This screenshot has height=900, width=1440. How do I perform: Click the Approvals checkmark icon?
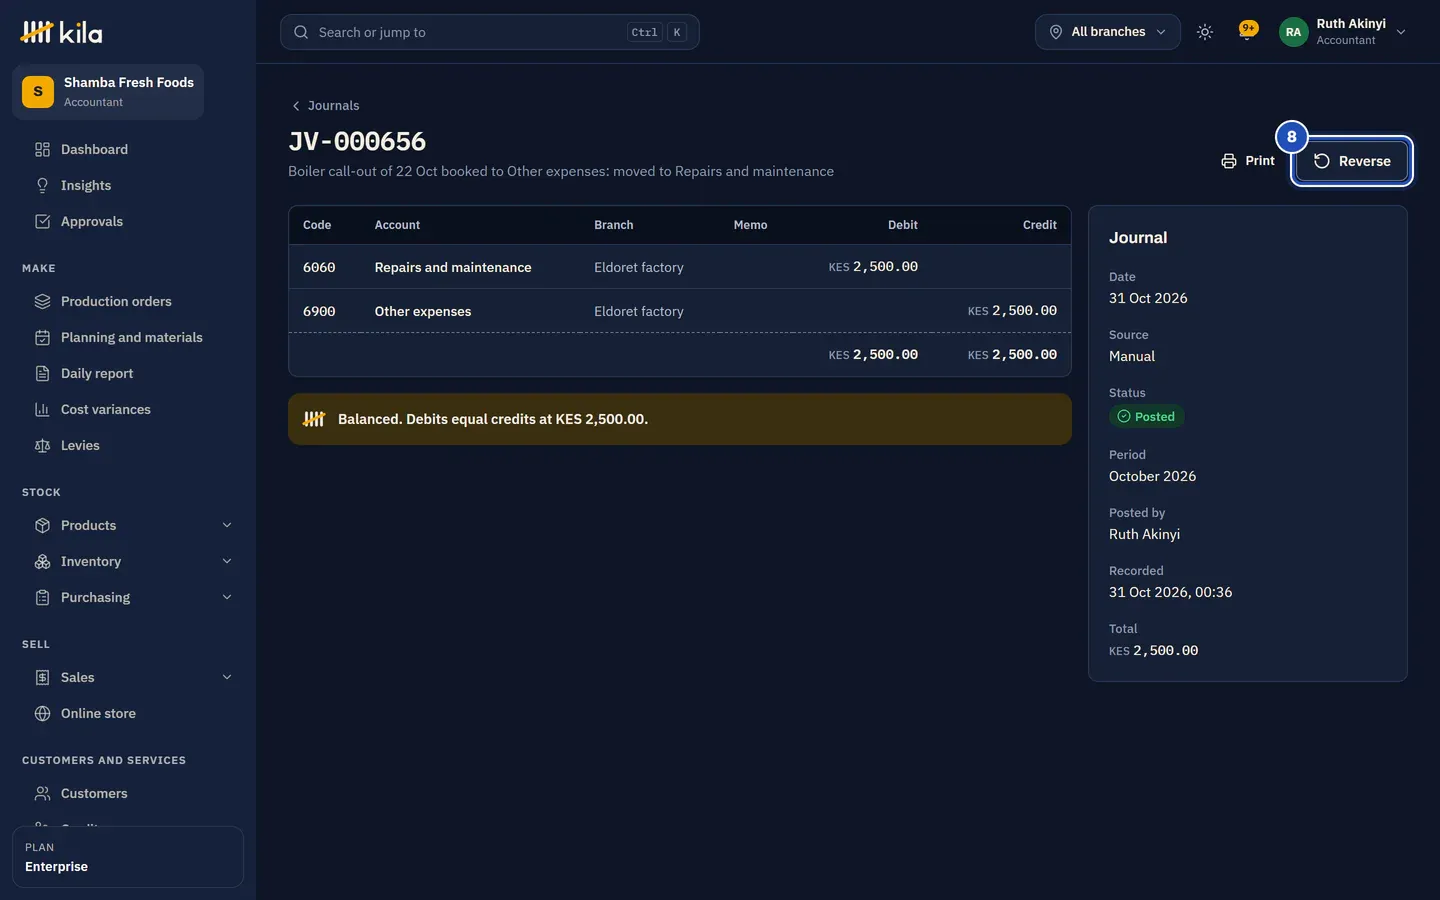click(42, 222)
